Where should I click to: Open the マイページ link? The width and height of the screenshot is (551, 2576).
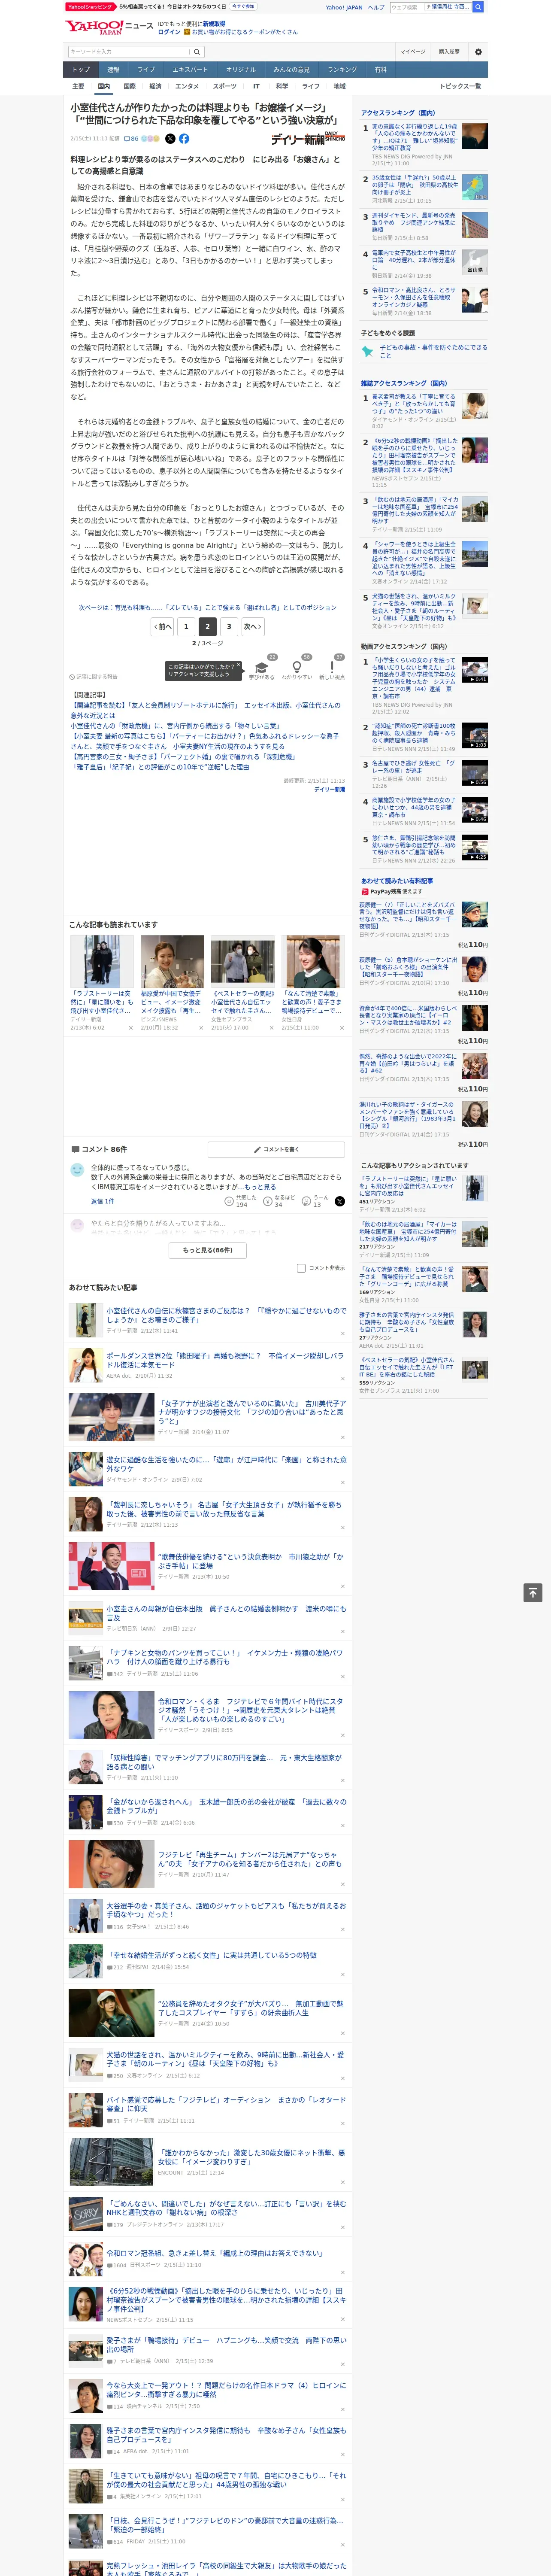click(x=412, y=52)
